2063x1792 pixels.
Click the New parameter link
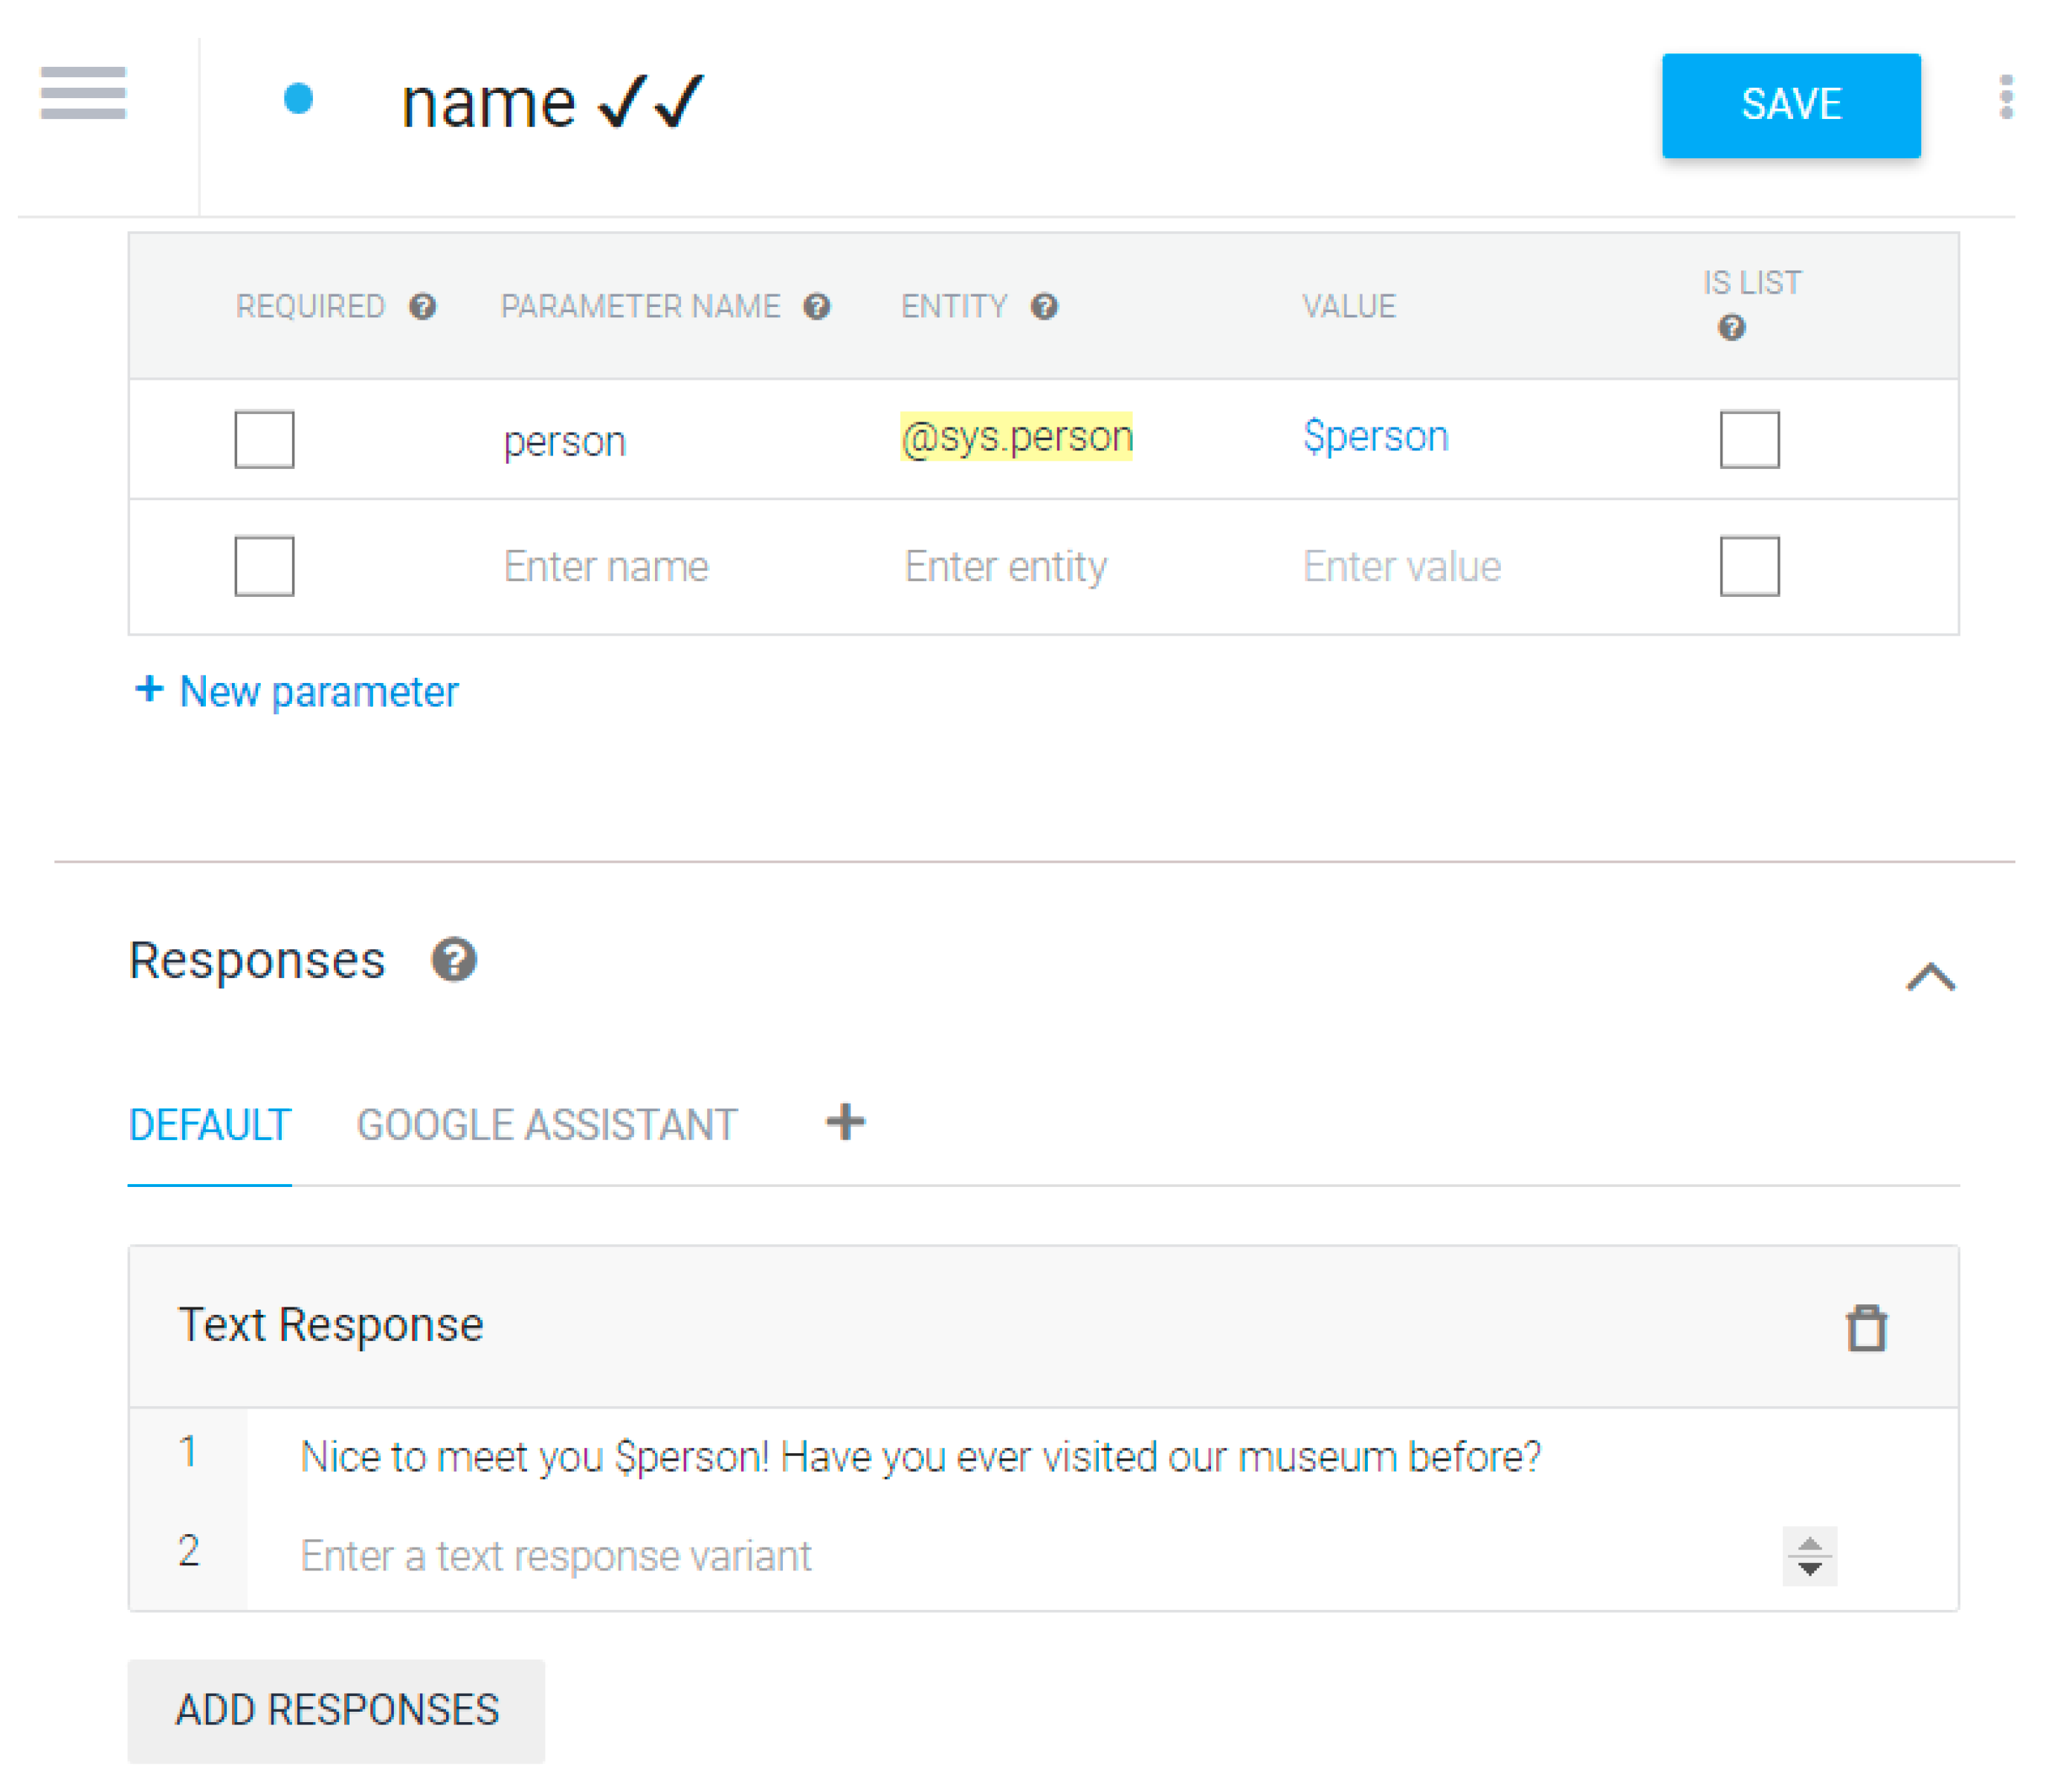click(297, 691)
